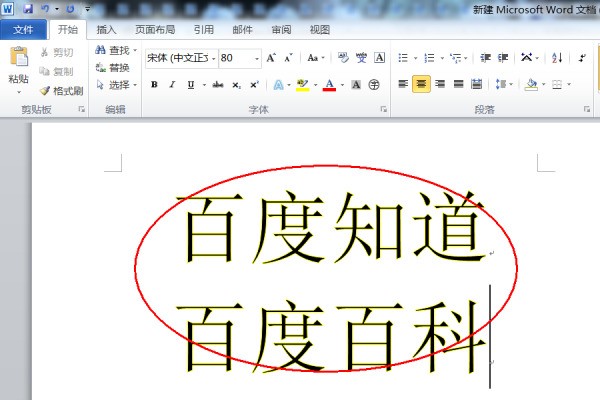Viewport: 600px width, 400px height.
Task: Open the undo history dropdown arrow
Action: [x=57, y=9]
